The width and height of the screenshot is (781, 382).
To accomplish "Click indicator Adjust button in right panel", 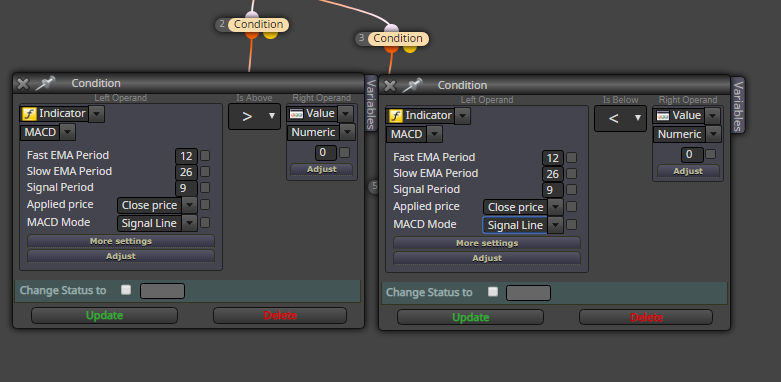I will pyautogui.click(x=487, y=258).
